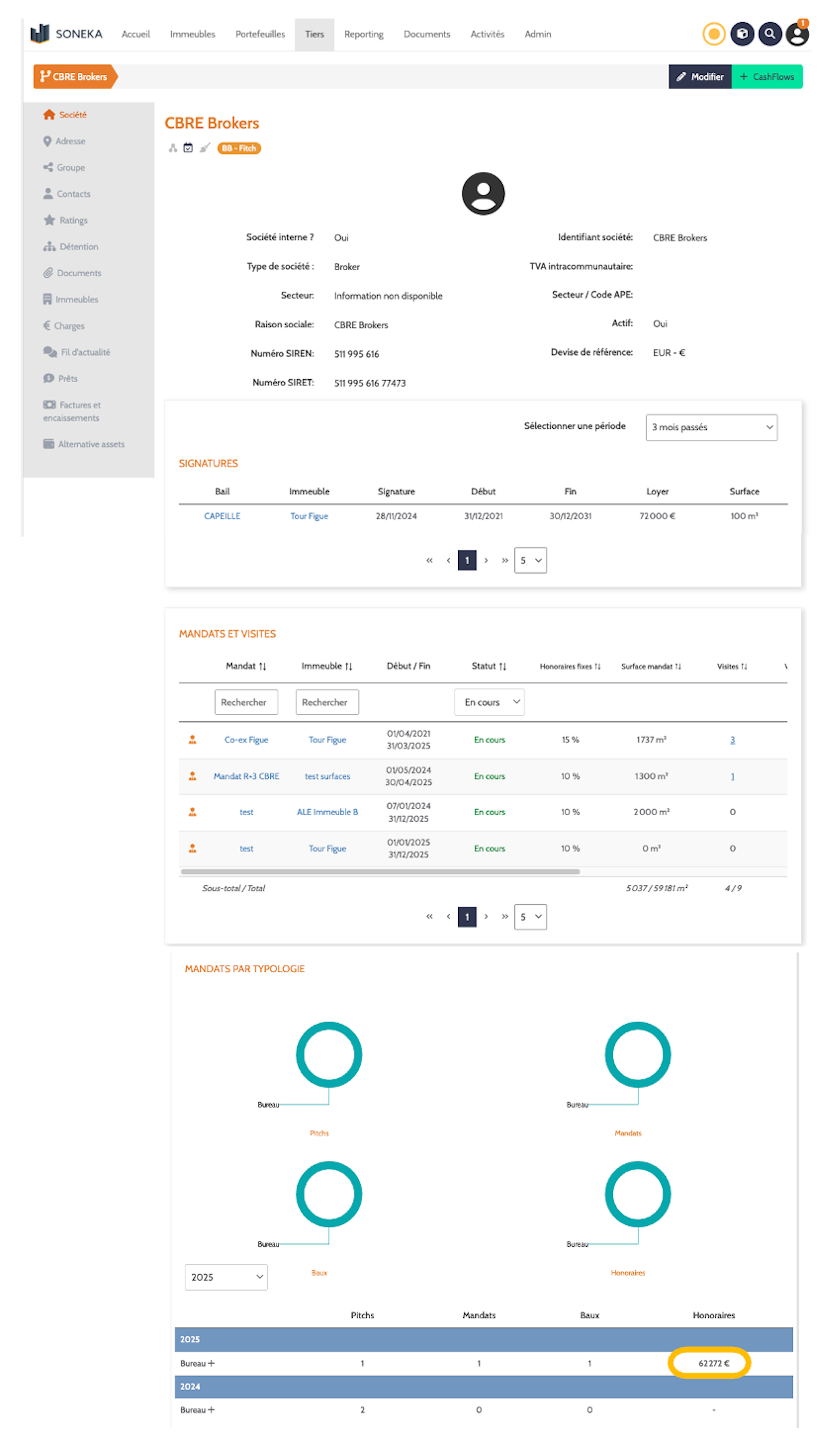
Task: Sort by Statut column
Action: (489, 666)
